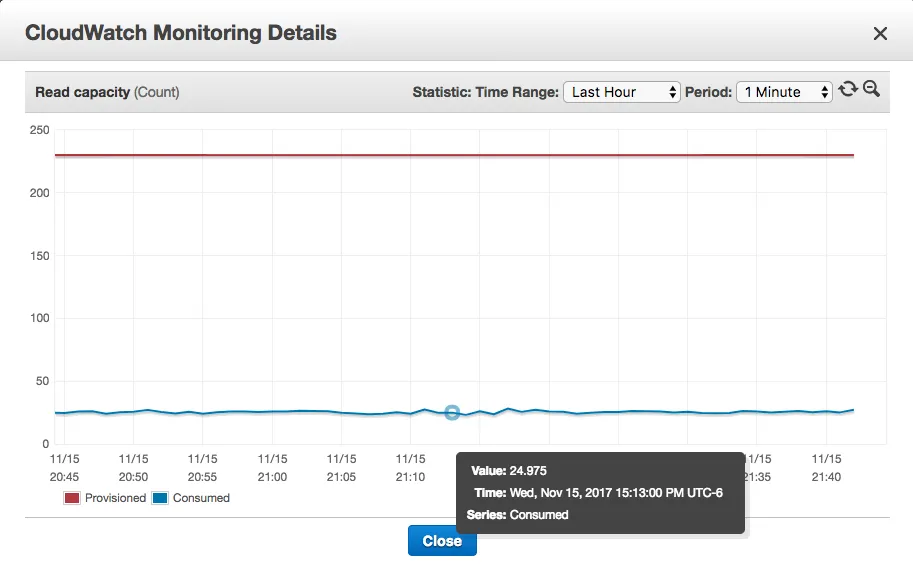Click the red Provisioned capacity line
Viewport: 913px width, 576px height.
coord(454,156)
